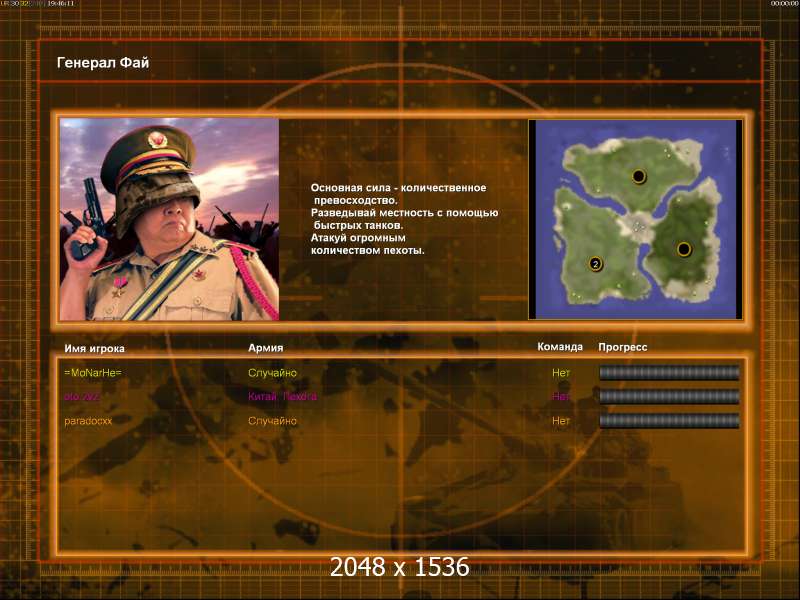This screenshot has width=800, height=600.
Task: Click the island map preview
Action: tap(635, 219)
